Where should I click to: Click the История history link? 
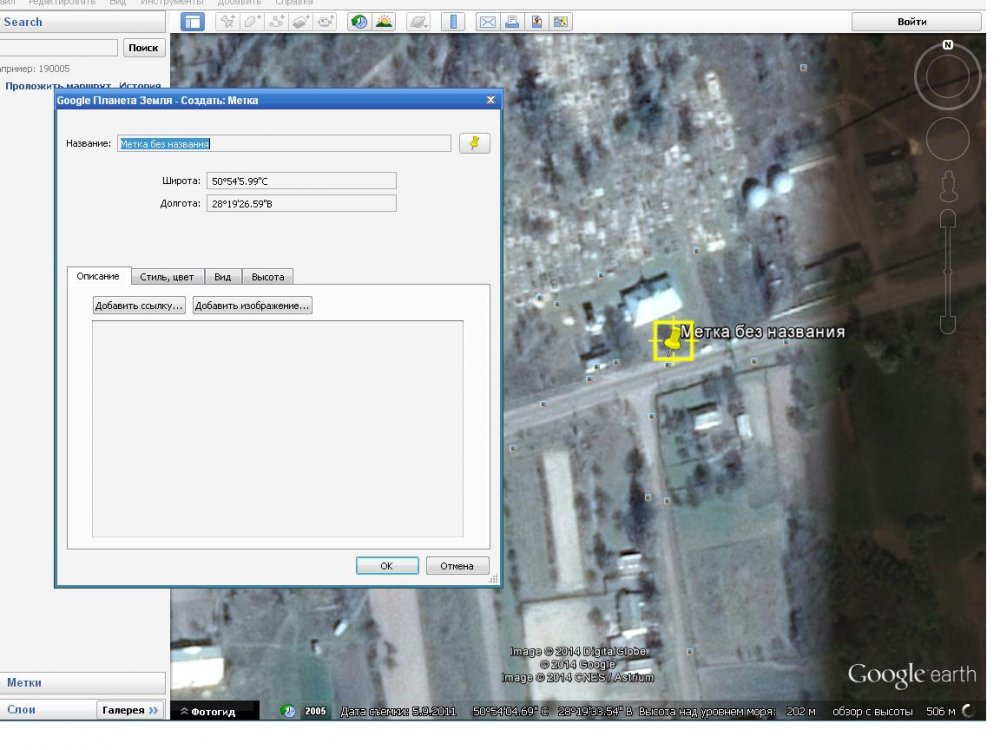point(140,85)
